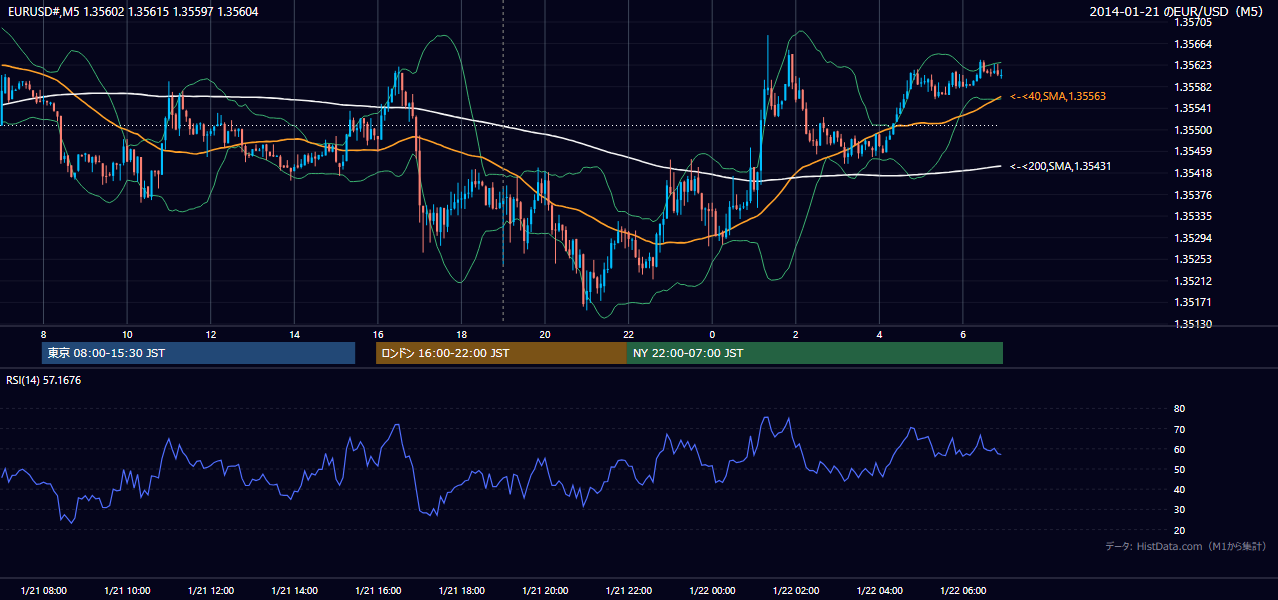Click RSI scale level 70
The width and height of the screenshot is (1278, 600).
pos(1180,429)
